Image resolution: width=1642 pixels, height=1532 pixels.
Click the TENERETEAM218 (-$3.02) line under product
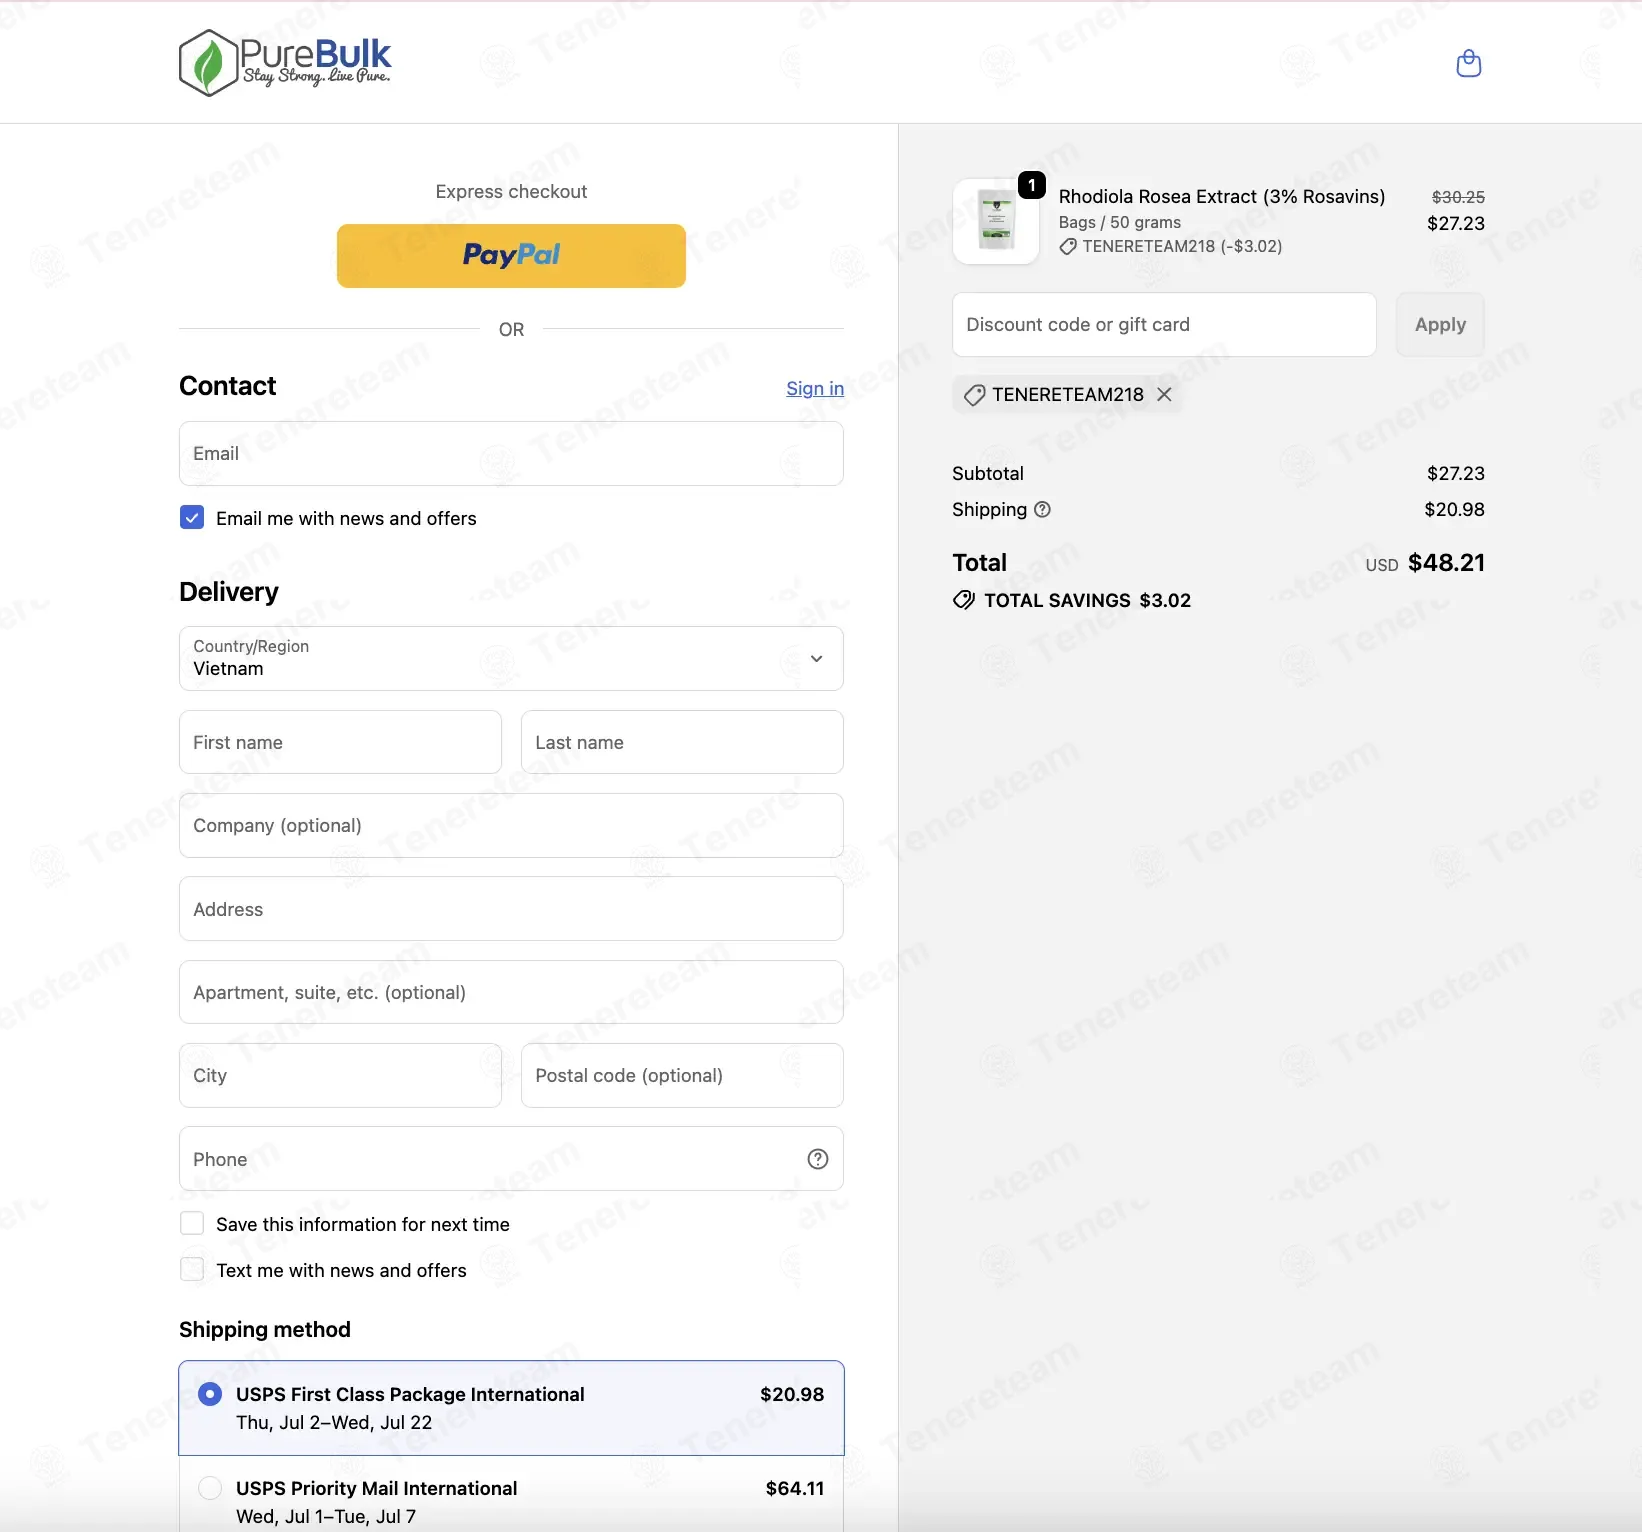pyautogui.click(x=1182, y=246)
